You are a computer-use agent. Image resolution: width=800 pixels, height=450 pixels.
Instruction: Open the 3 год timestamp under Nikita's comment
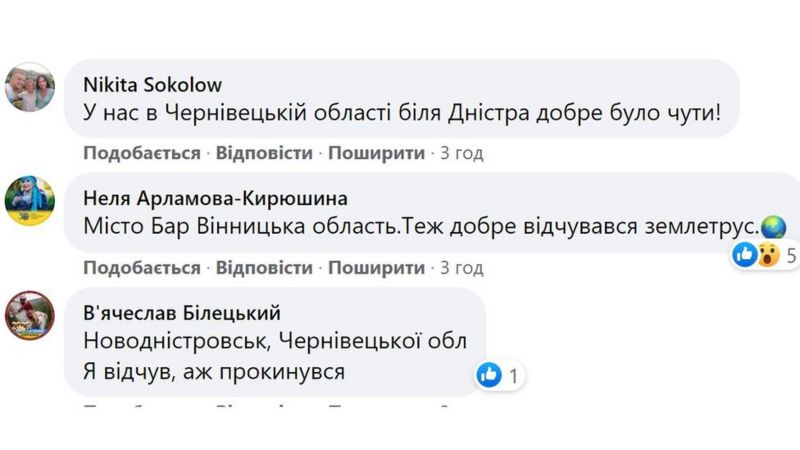tap(462, 154)
